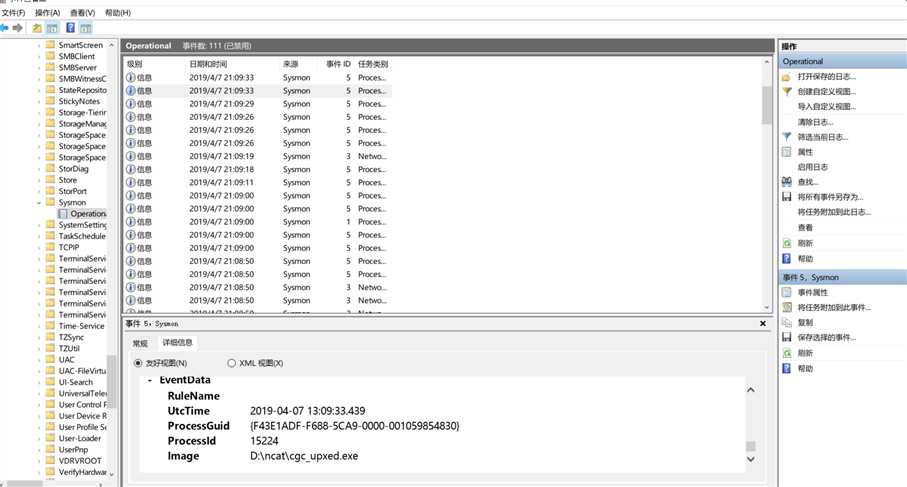The width and height of the screenshot is (907, 487).
Task: Expand the VDRVROOT tree node
Action: click(39, 461)
